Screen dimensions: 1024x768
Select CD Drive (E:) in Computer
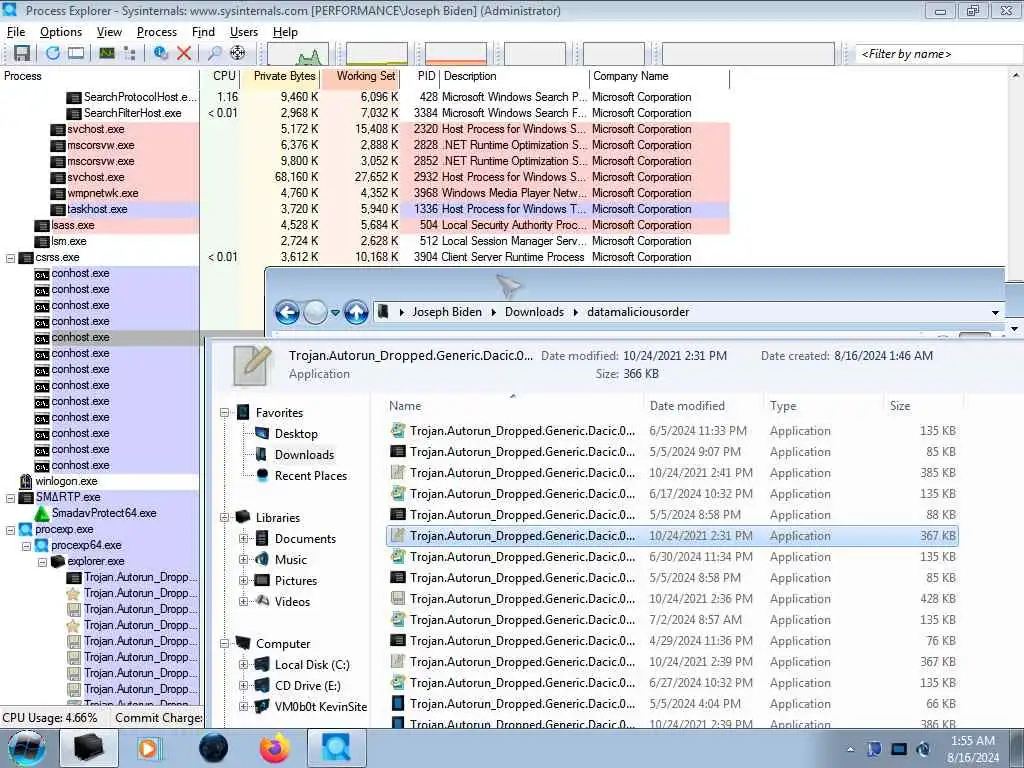click(x=306, y=686)
